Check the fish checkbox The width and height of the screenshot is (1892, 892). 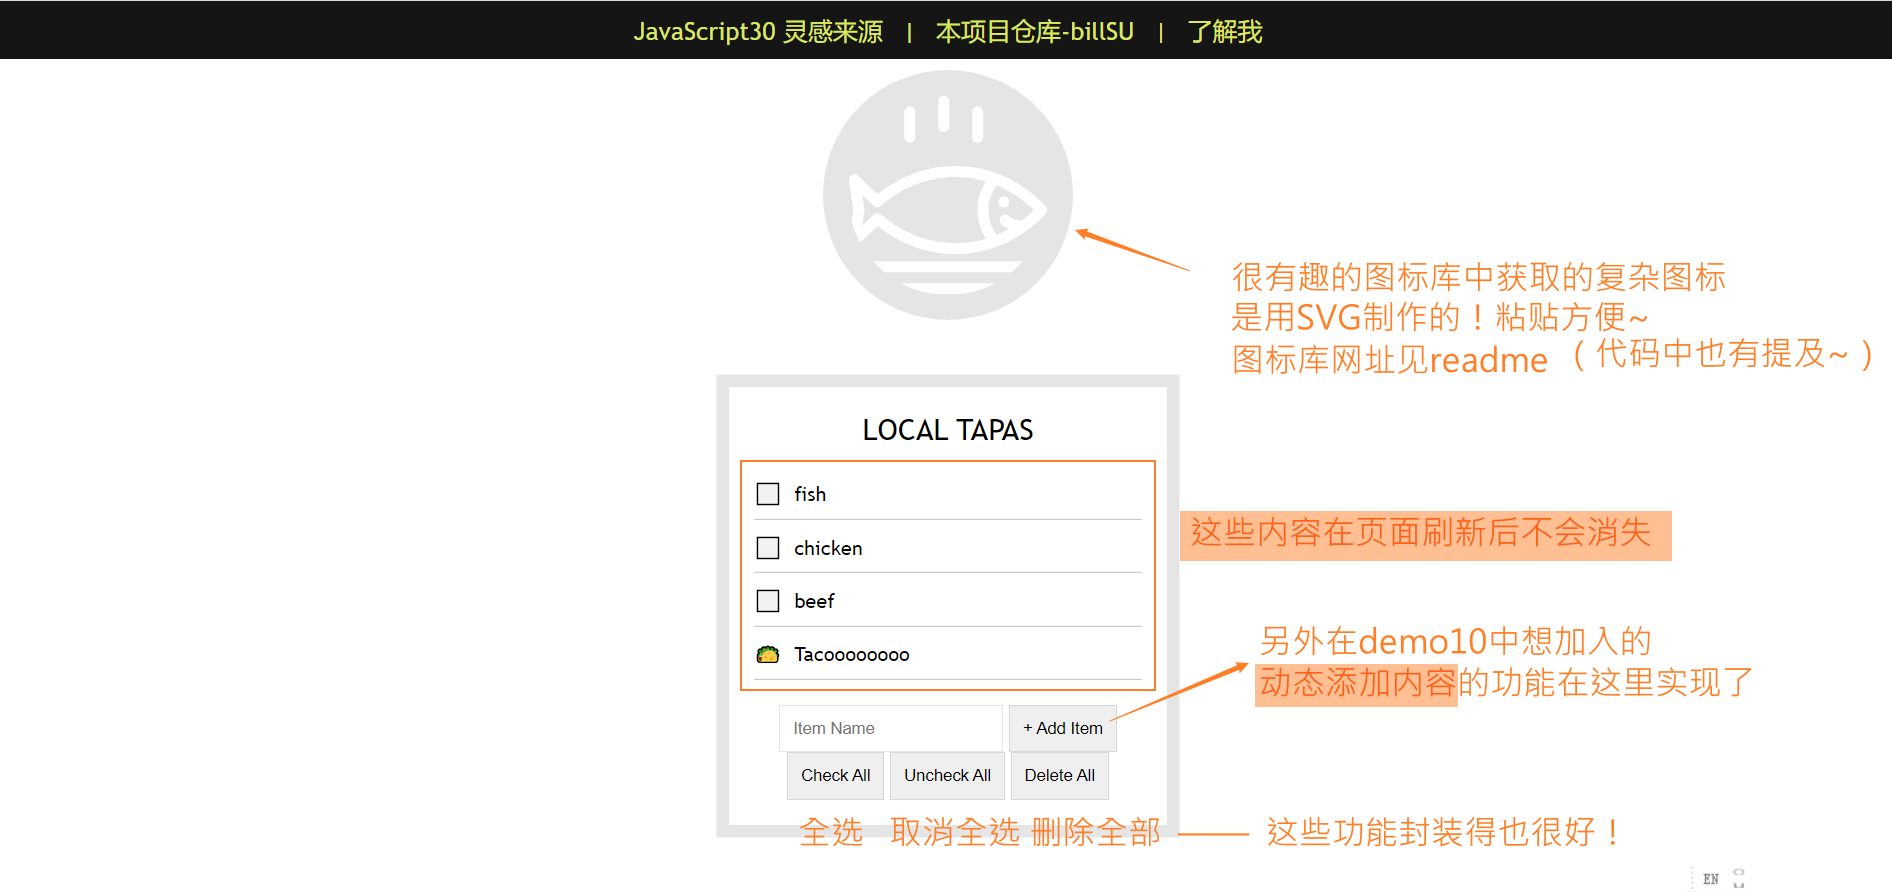coord(768,494)
